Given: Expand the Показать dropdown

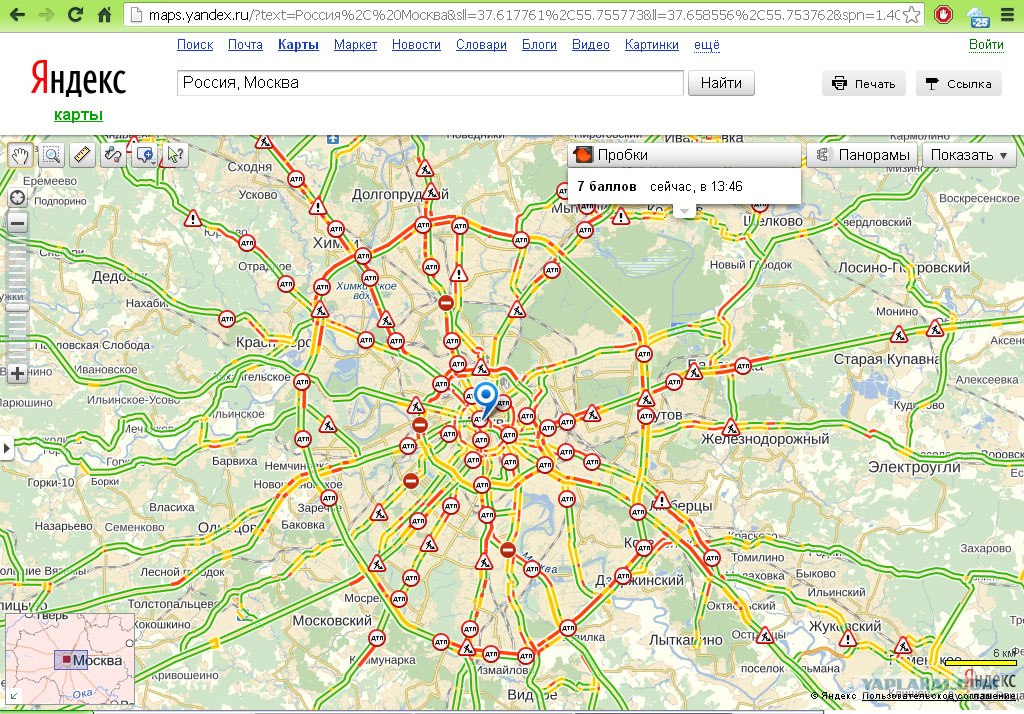Looking at the screenshot, I should pos(969,155).
